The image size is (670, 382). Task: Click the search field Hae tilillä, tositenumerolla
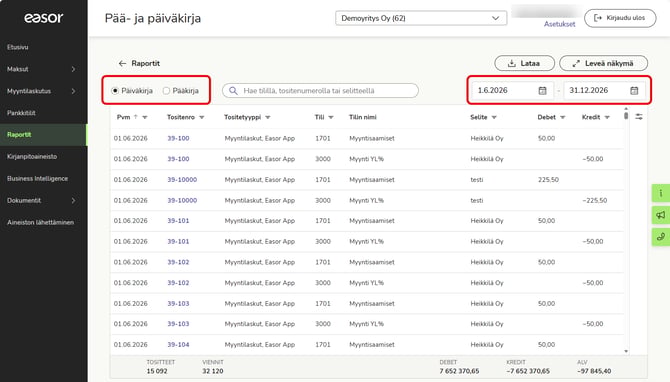[320, 91]
